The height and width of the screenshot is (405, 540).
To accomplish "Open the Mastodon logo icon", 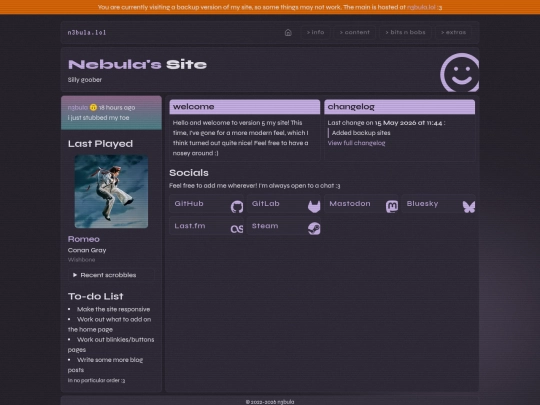I will tap(392, 207).
